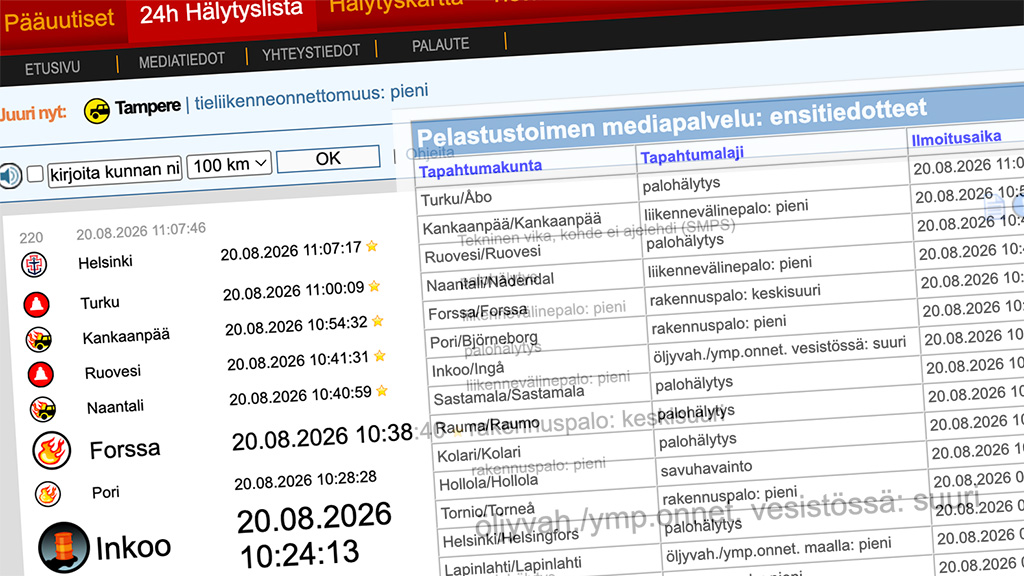Select Ruovesi in the alert list
Screen dimensions: 1024x576
[112, 372]
